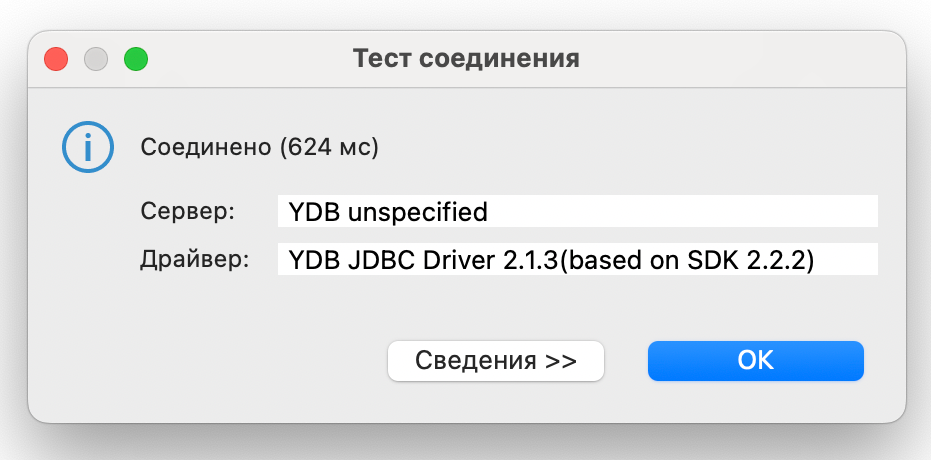Click the Тест соединения title text
Viewport: 931px width, 460px height.
point(466,58)
